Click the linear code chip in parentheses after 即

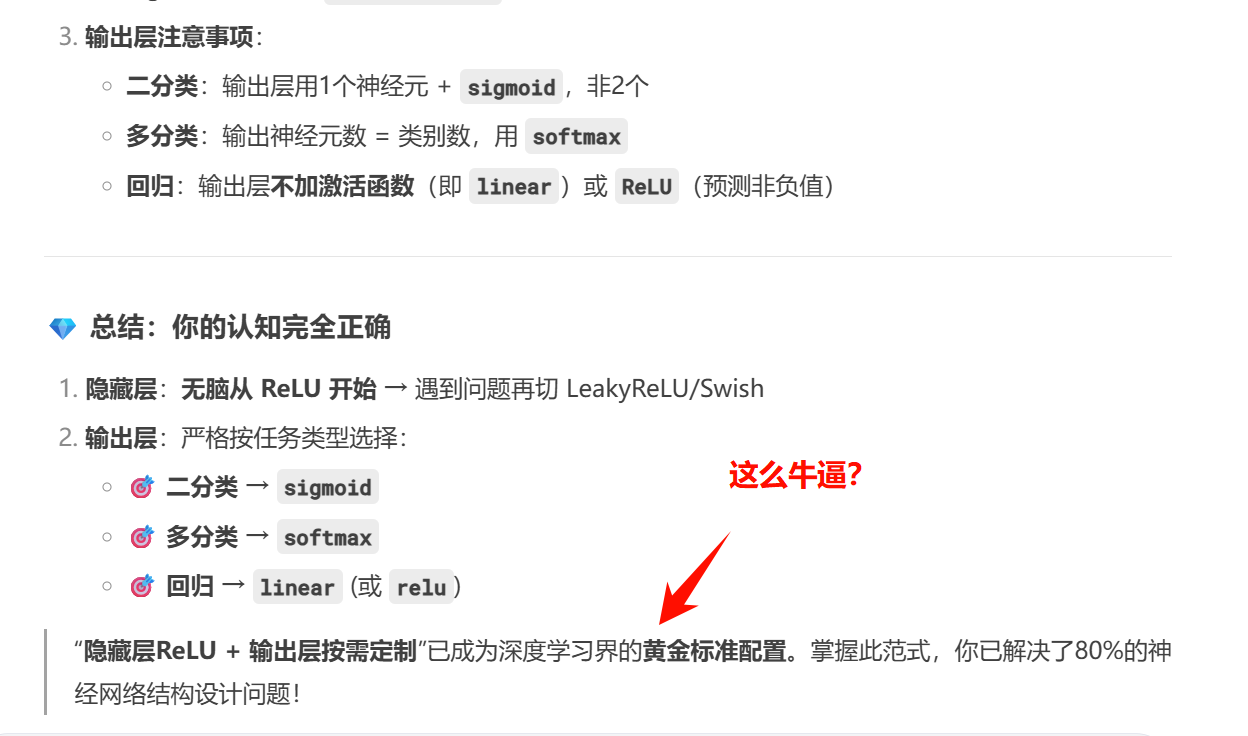point(514,186)
